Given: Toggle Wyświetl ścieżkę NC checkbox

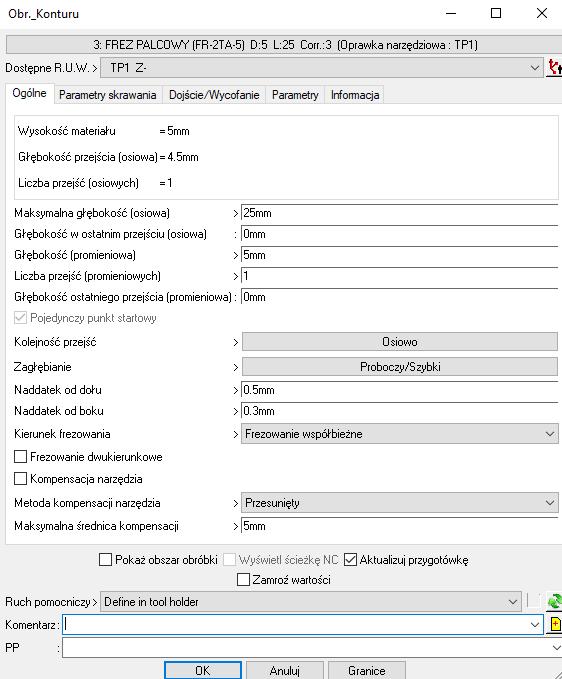Looking at the screenshot, I should coord(229,559).
